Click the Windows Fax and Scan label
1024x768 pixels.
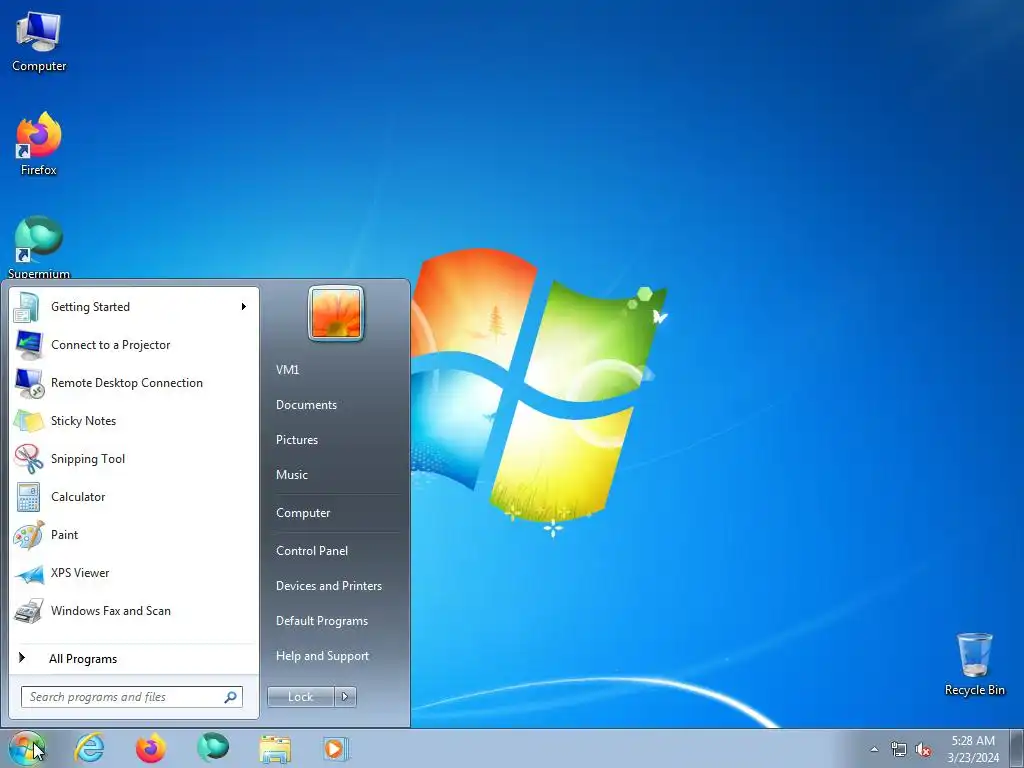pyautogui.click(x=110, y=611)
